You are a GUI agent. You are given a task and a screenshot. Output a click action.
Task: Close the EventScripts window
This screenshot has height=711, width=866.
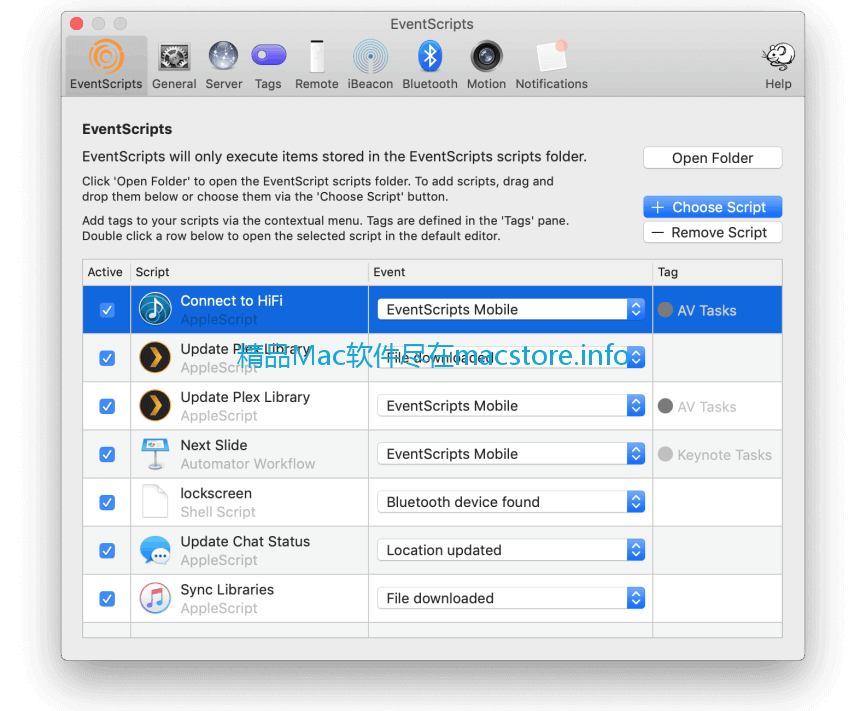tap(77, 23)
